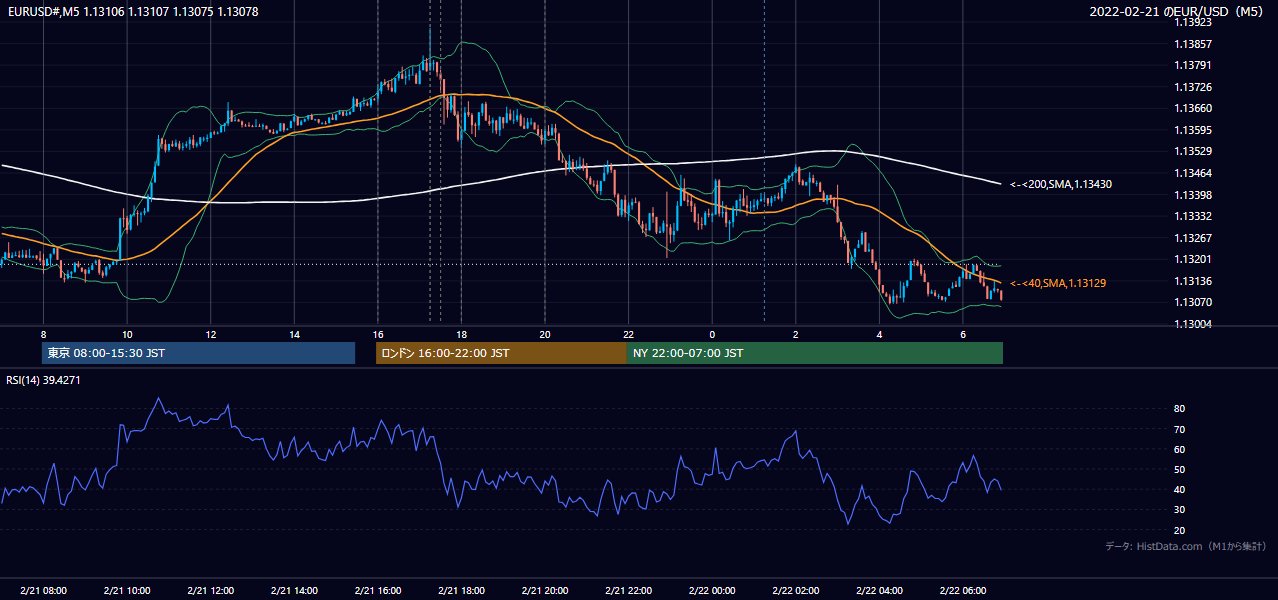Click price axis label 1.13464

[x=1193, y=173]
